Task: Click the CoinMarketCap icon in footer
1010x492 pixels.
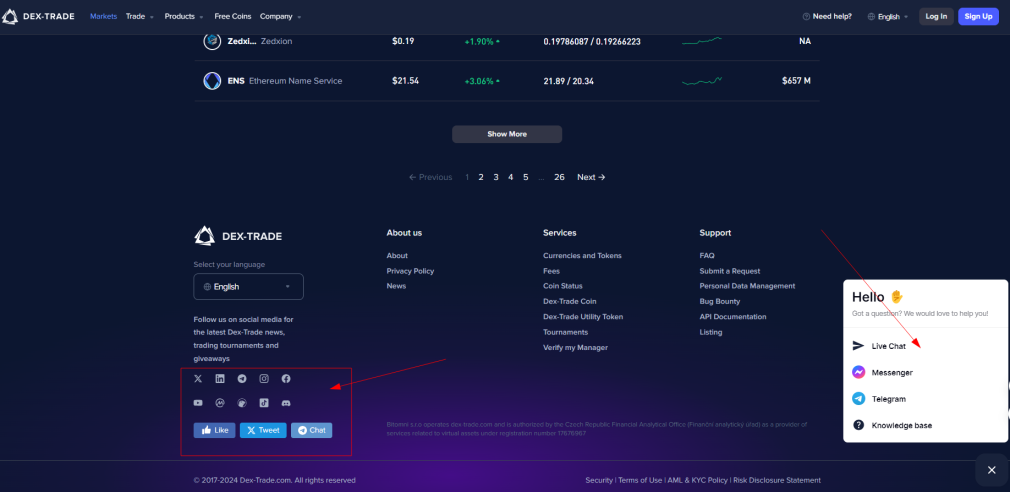Action: 220,402
